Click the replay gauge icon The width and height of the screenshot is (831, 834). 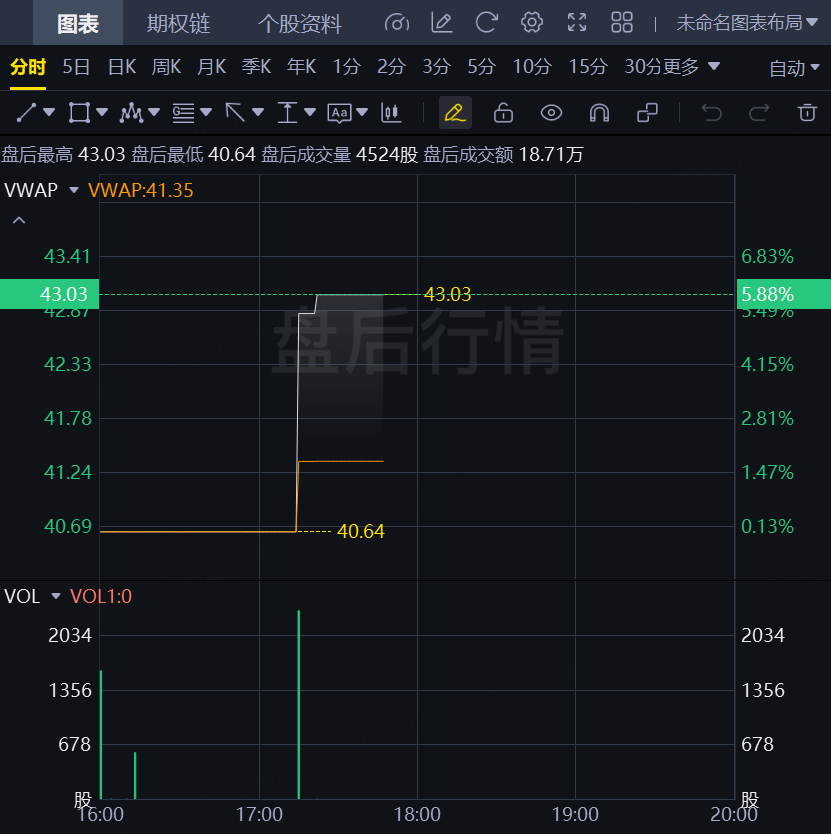click(397, 23)
